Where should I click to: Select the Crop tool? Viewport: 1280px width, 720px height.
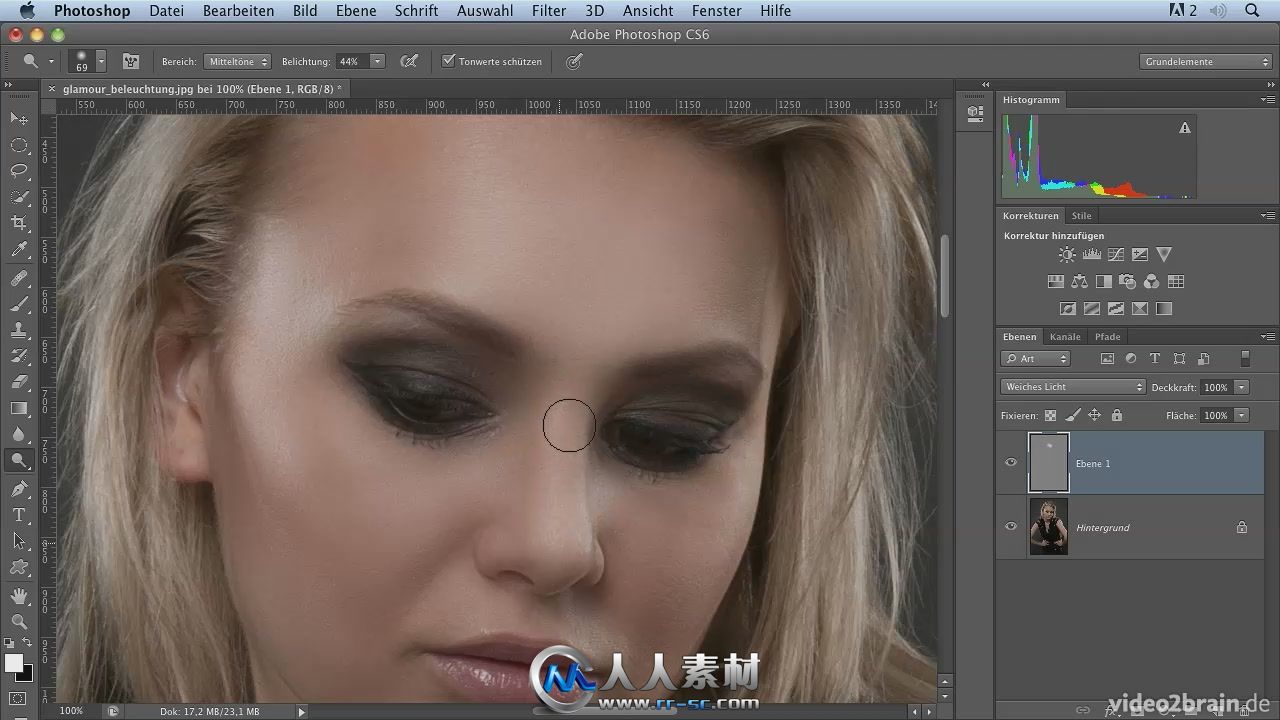pos(19,223)
